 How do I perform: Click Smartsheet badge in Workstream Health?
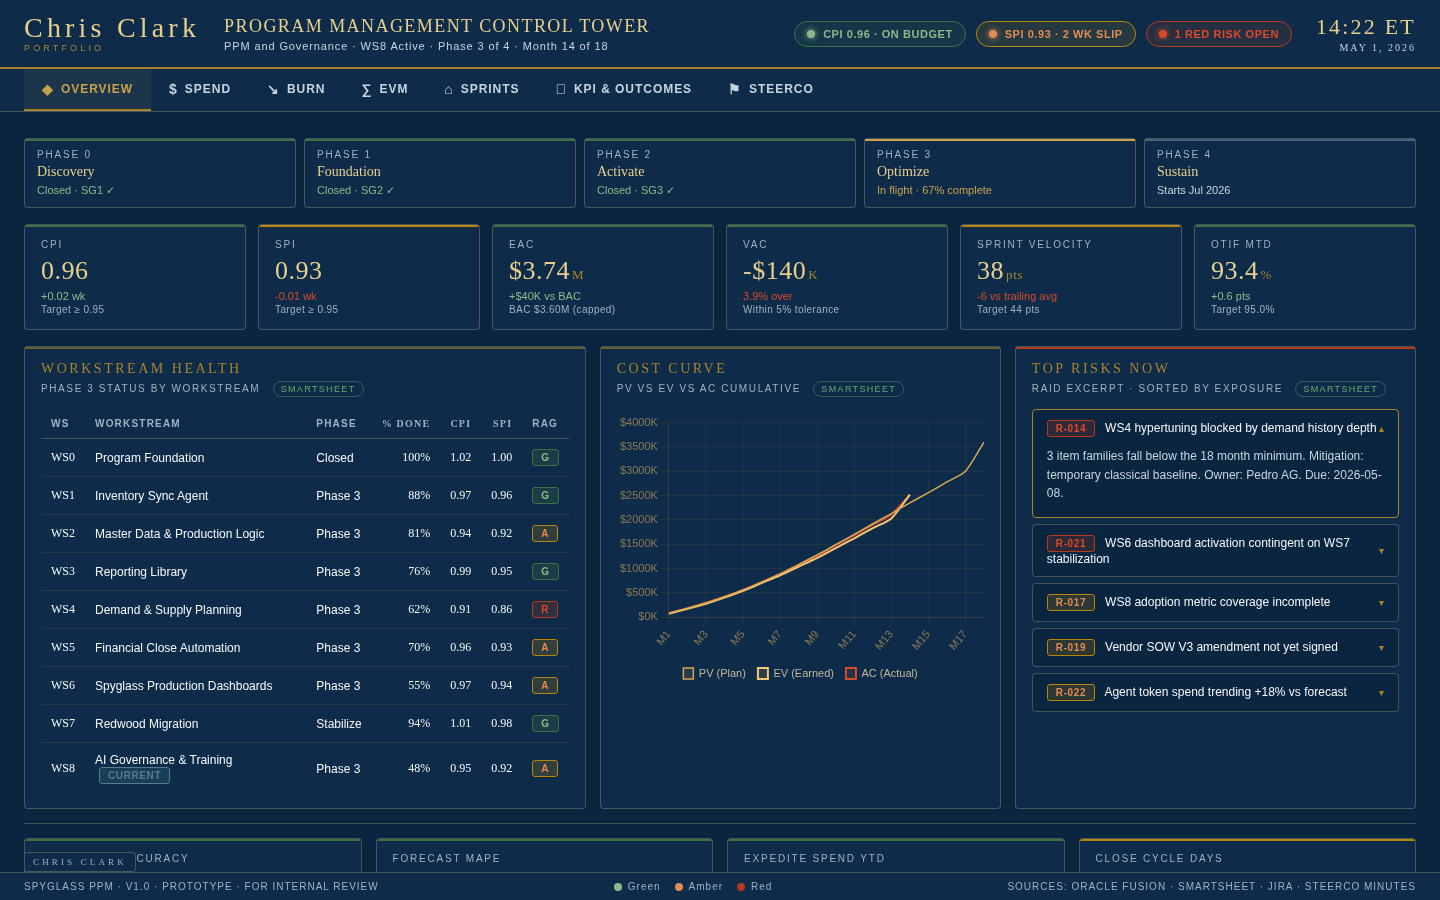coord(318,389)
